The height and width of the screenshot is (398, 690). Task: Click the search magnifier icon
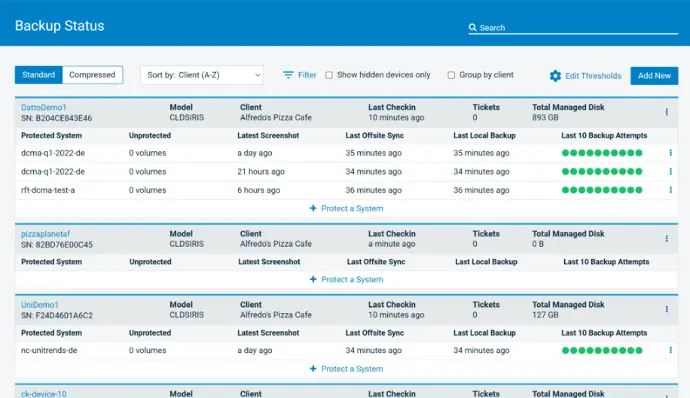click(x=473, y=27)
